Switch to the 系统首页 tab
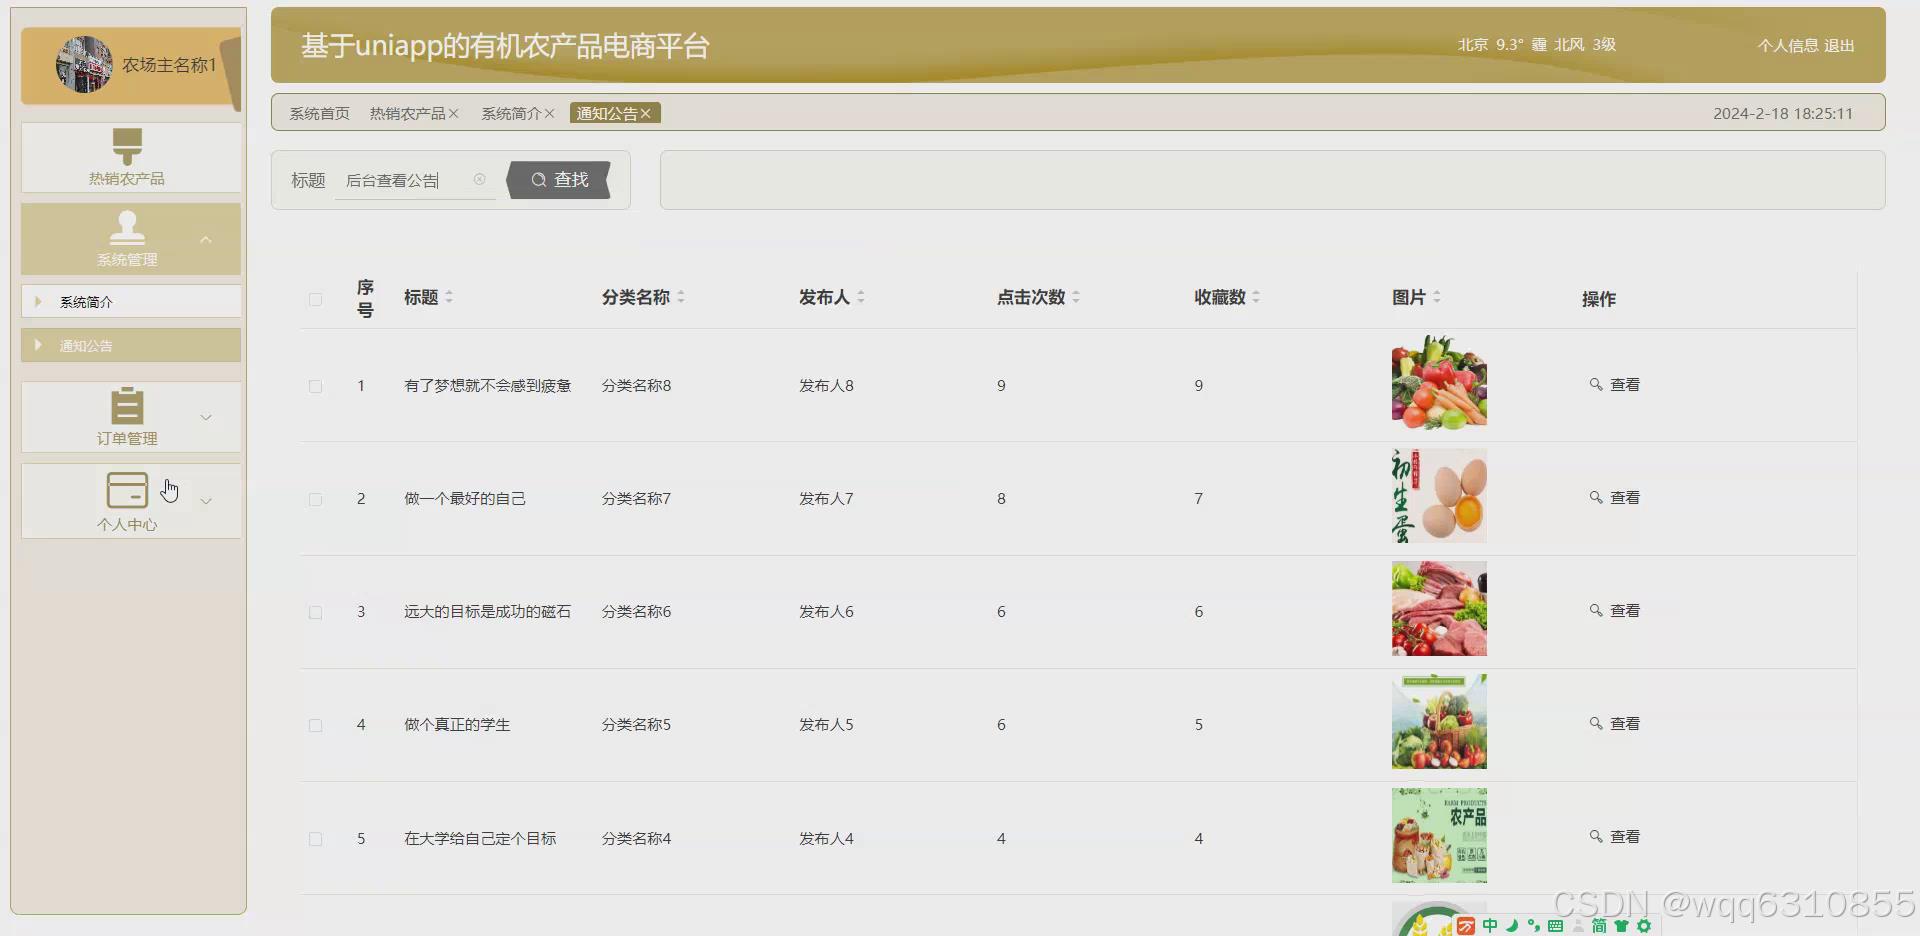Viewport: 1920px width, 936px height. pyautogui.click(x=318, y=113)
